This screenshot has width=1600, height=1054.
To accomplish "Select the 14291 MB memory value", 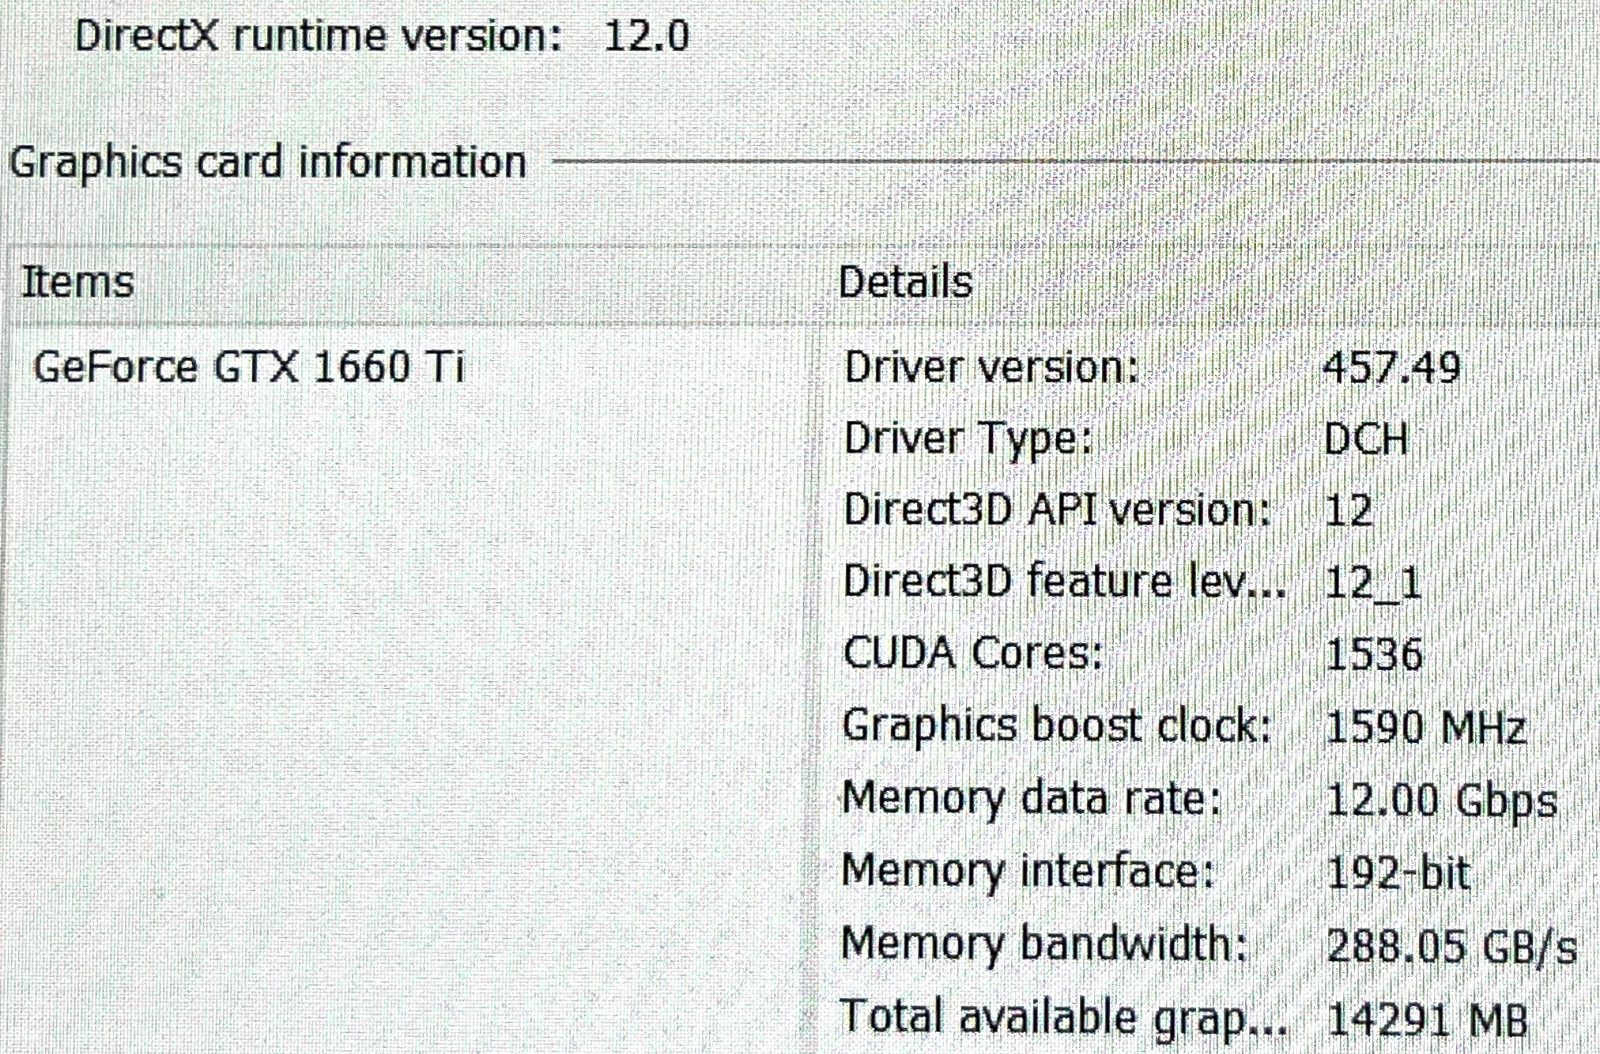I will tap(1427, 1020).
